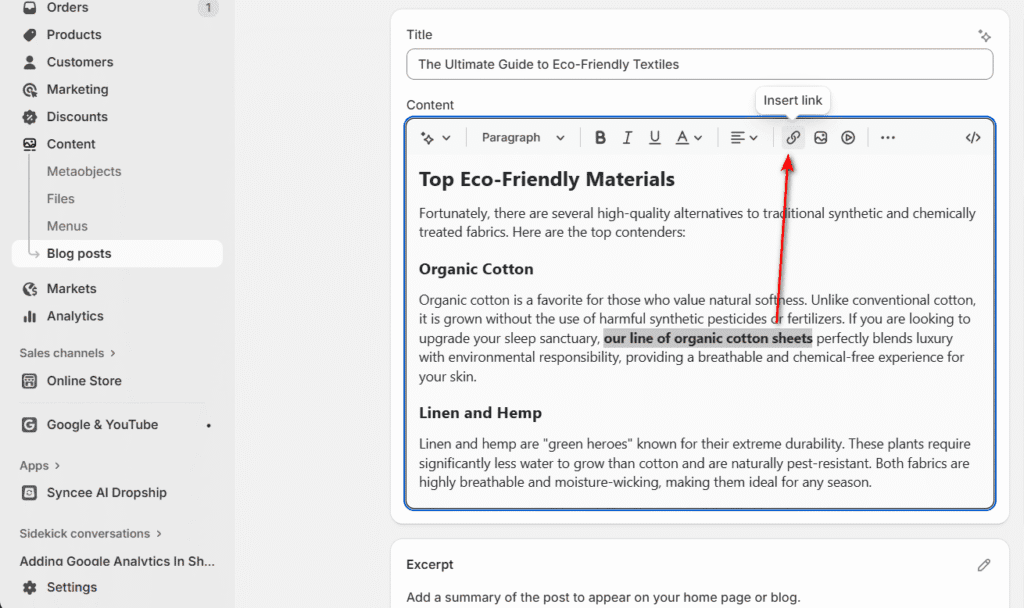Toggle bold formatting on the selected text

pos(600,137)
